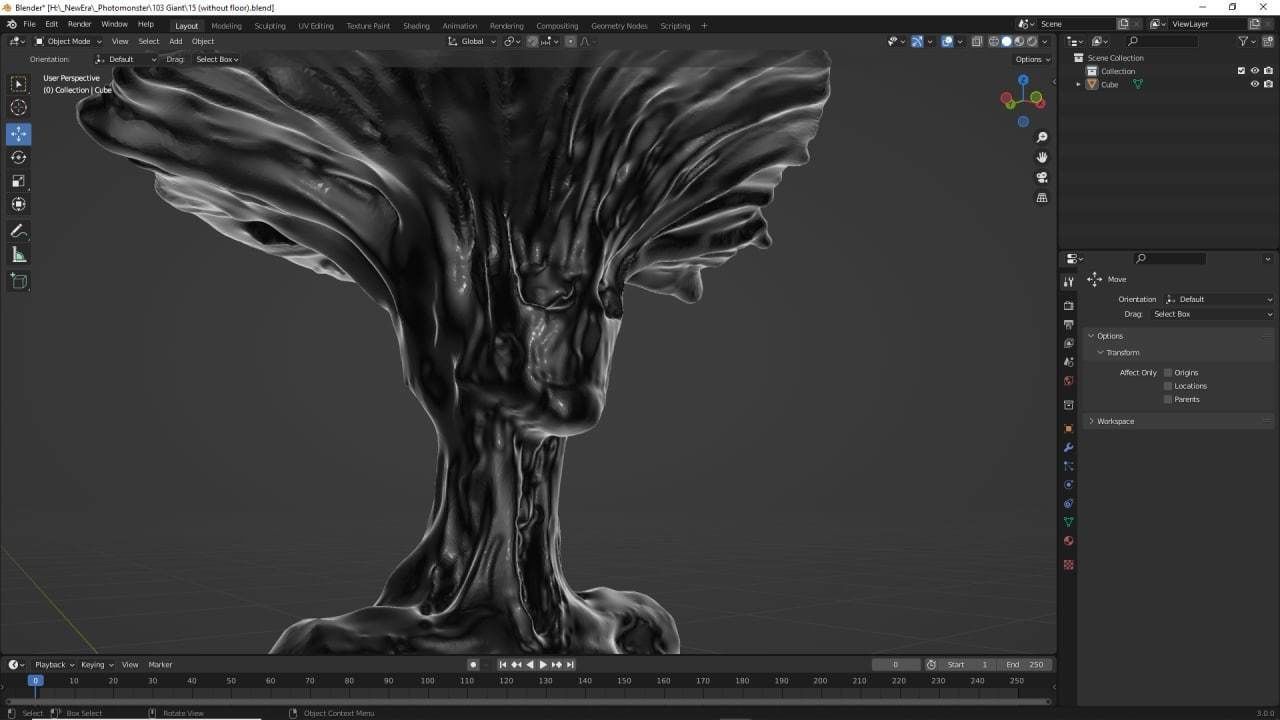Pick the Add Cube tool
The image size is (1280, 720).
coord(18,281)
